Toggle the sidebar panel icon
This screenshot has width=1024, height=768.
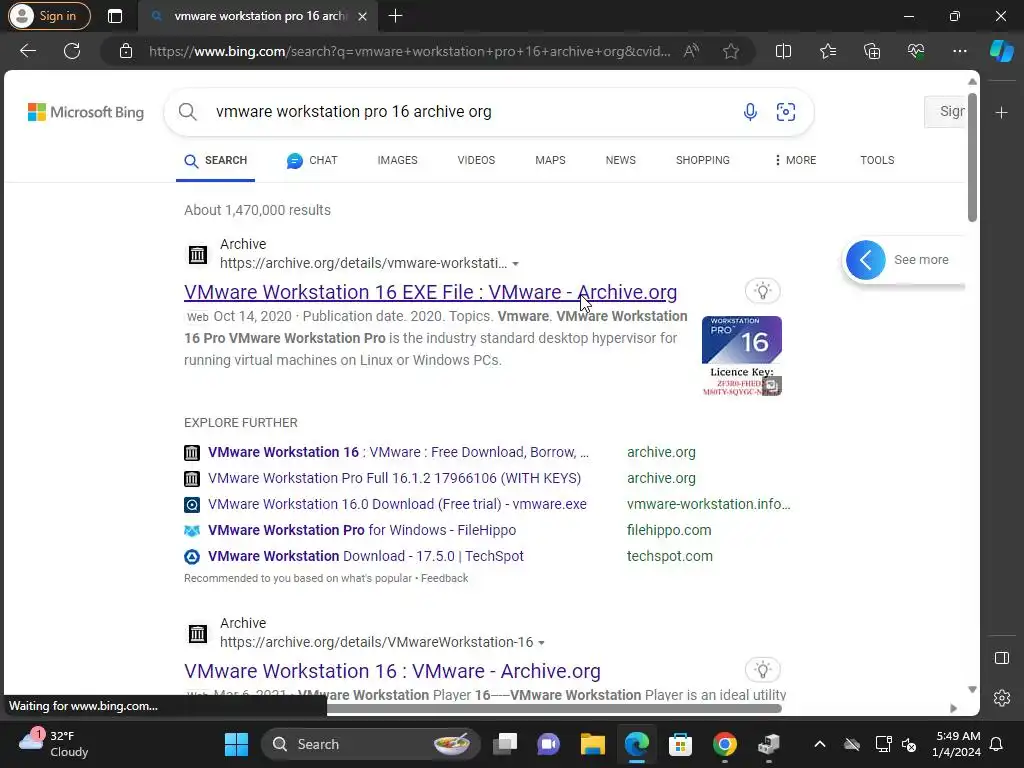(1002, 658)
